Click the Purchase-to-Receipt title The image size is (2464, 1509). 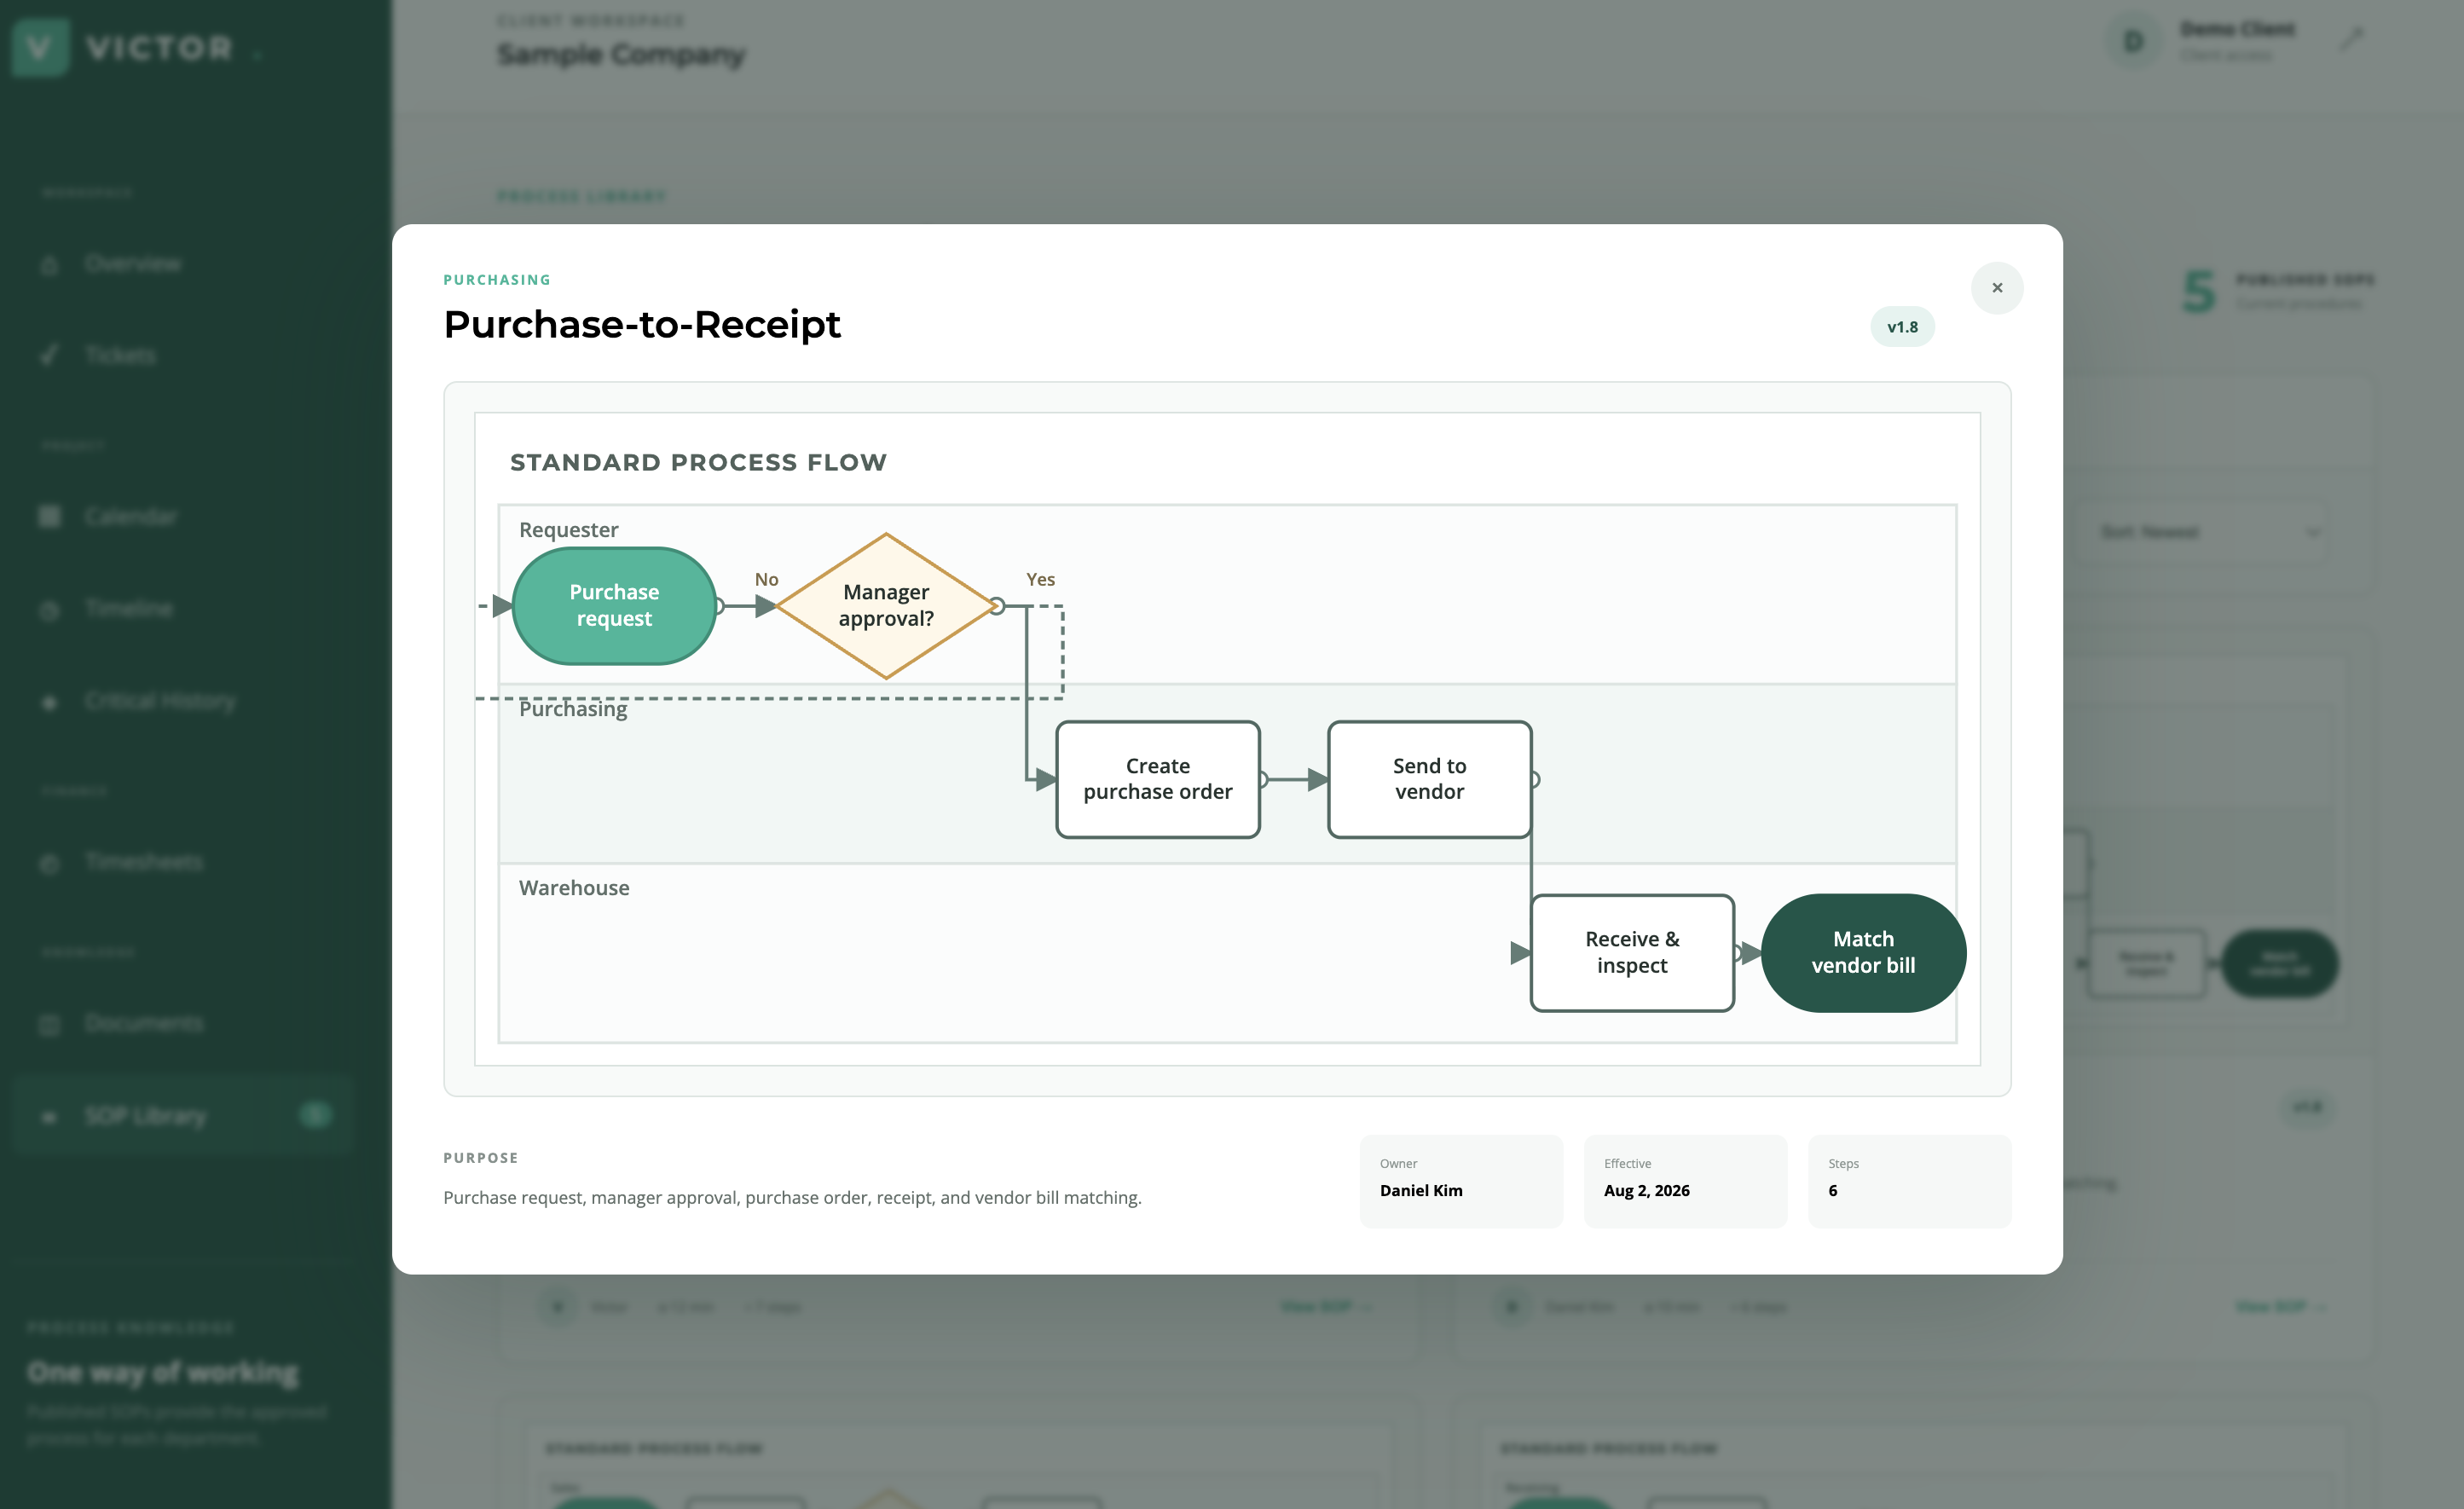tap(642, 324)
